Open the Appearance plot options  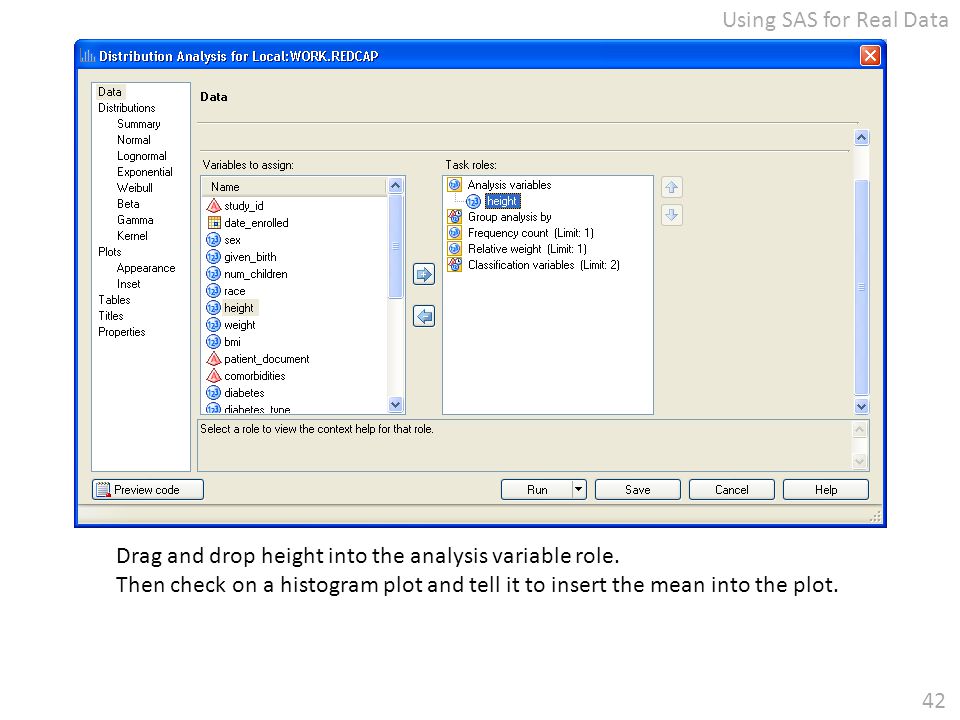pos(146,268)
